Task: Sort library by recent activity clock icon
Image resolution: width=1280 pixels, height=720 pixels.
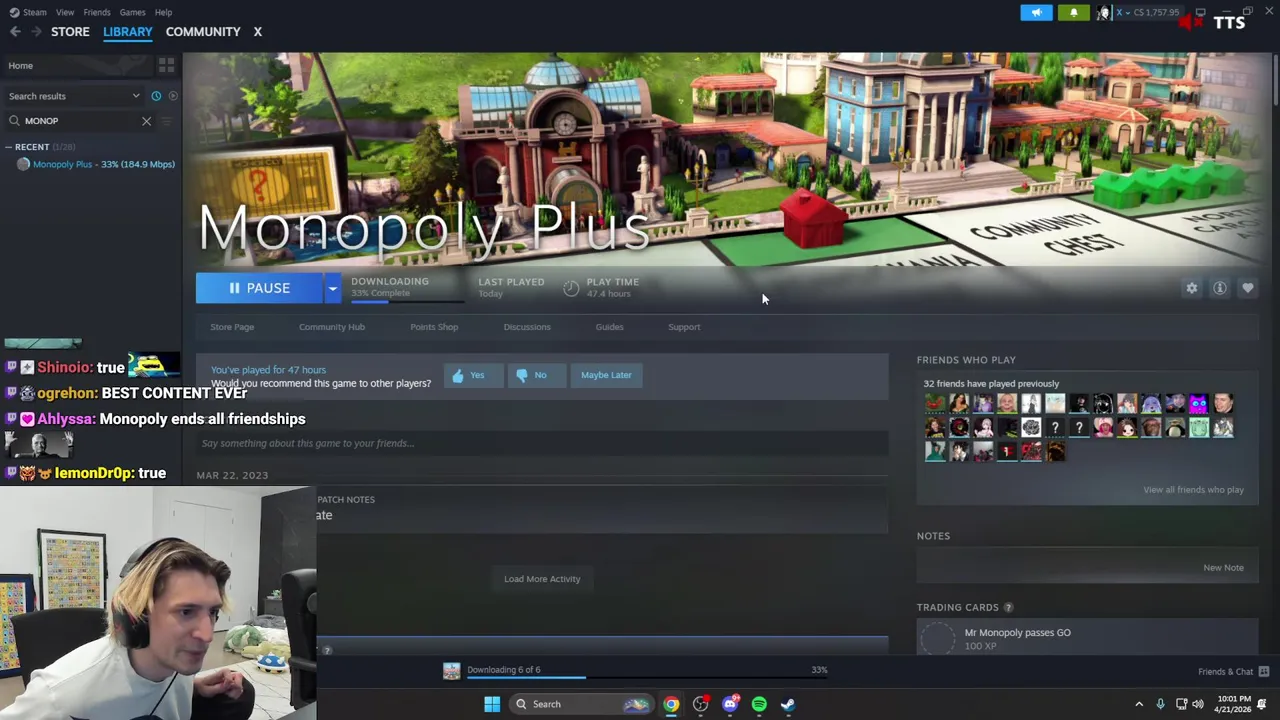Action: (156, 96)
